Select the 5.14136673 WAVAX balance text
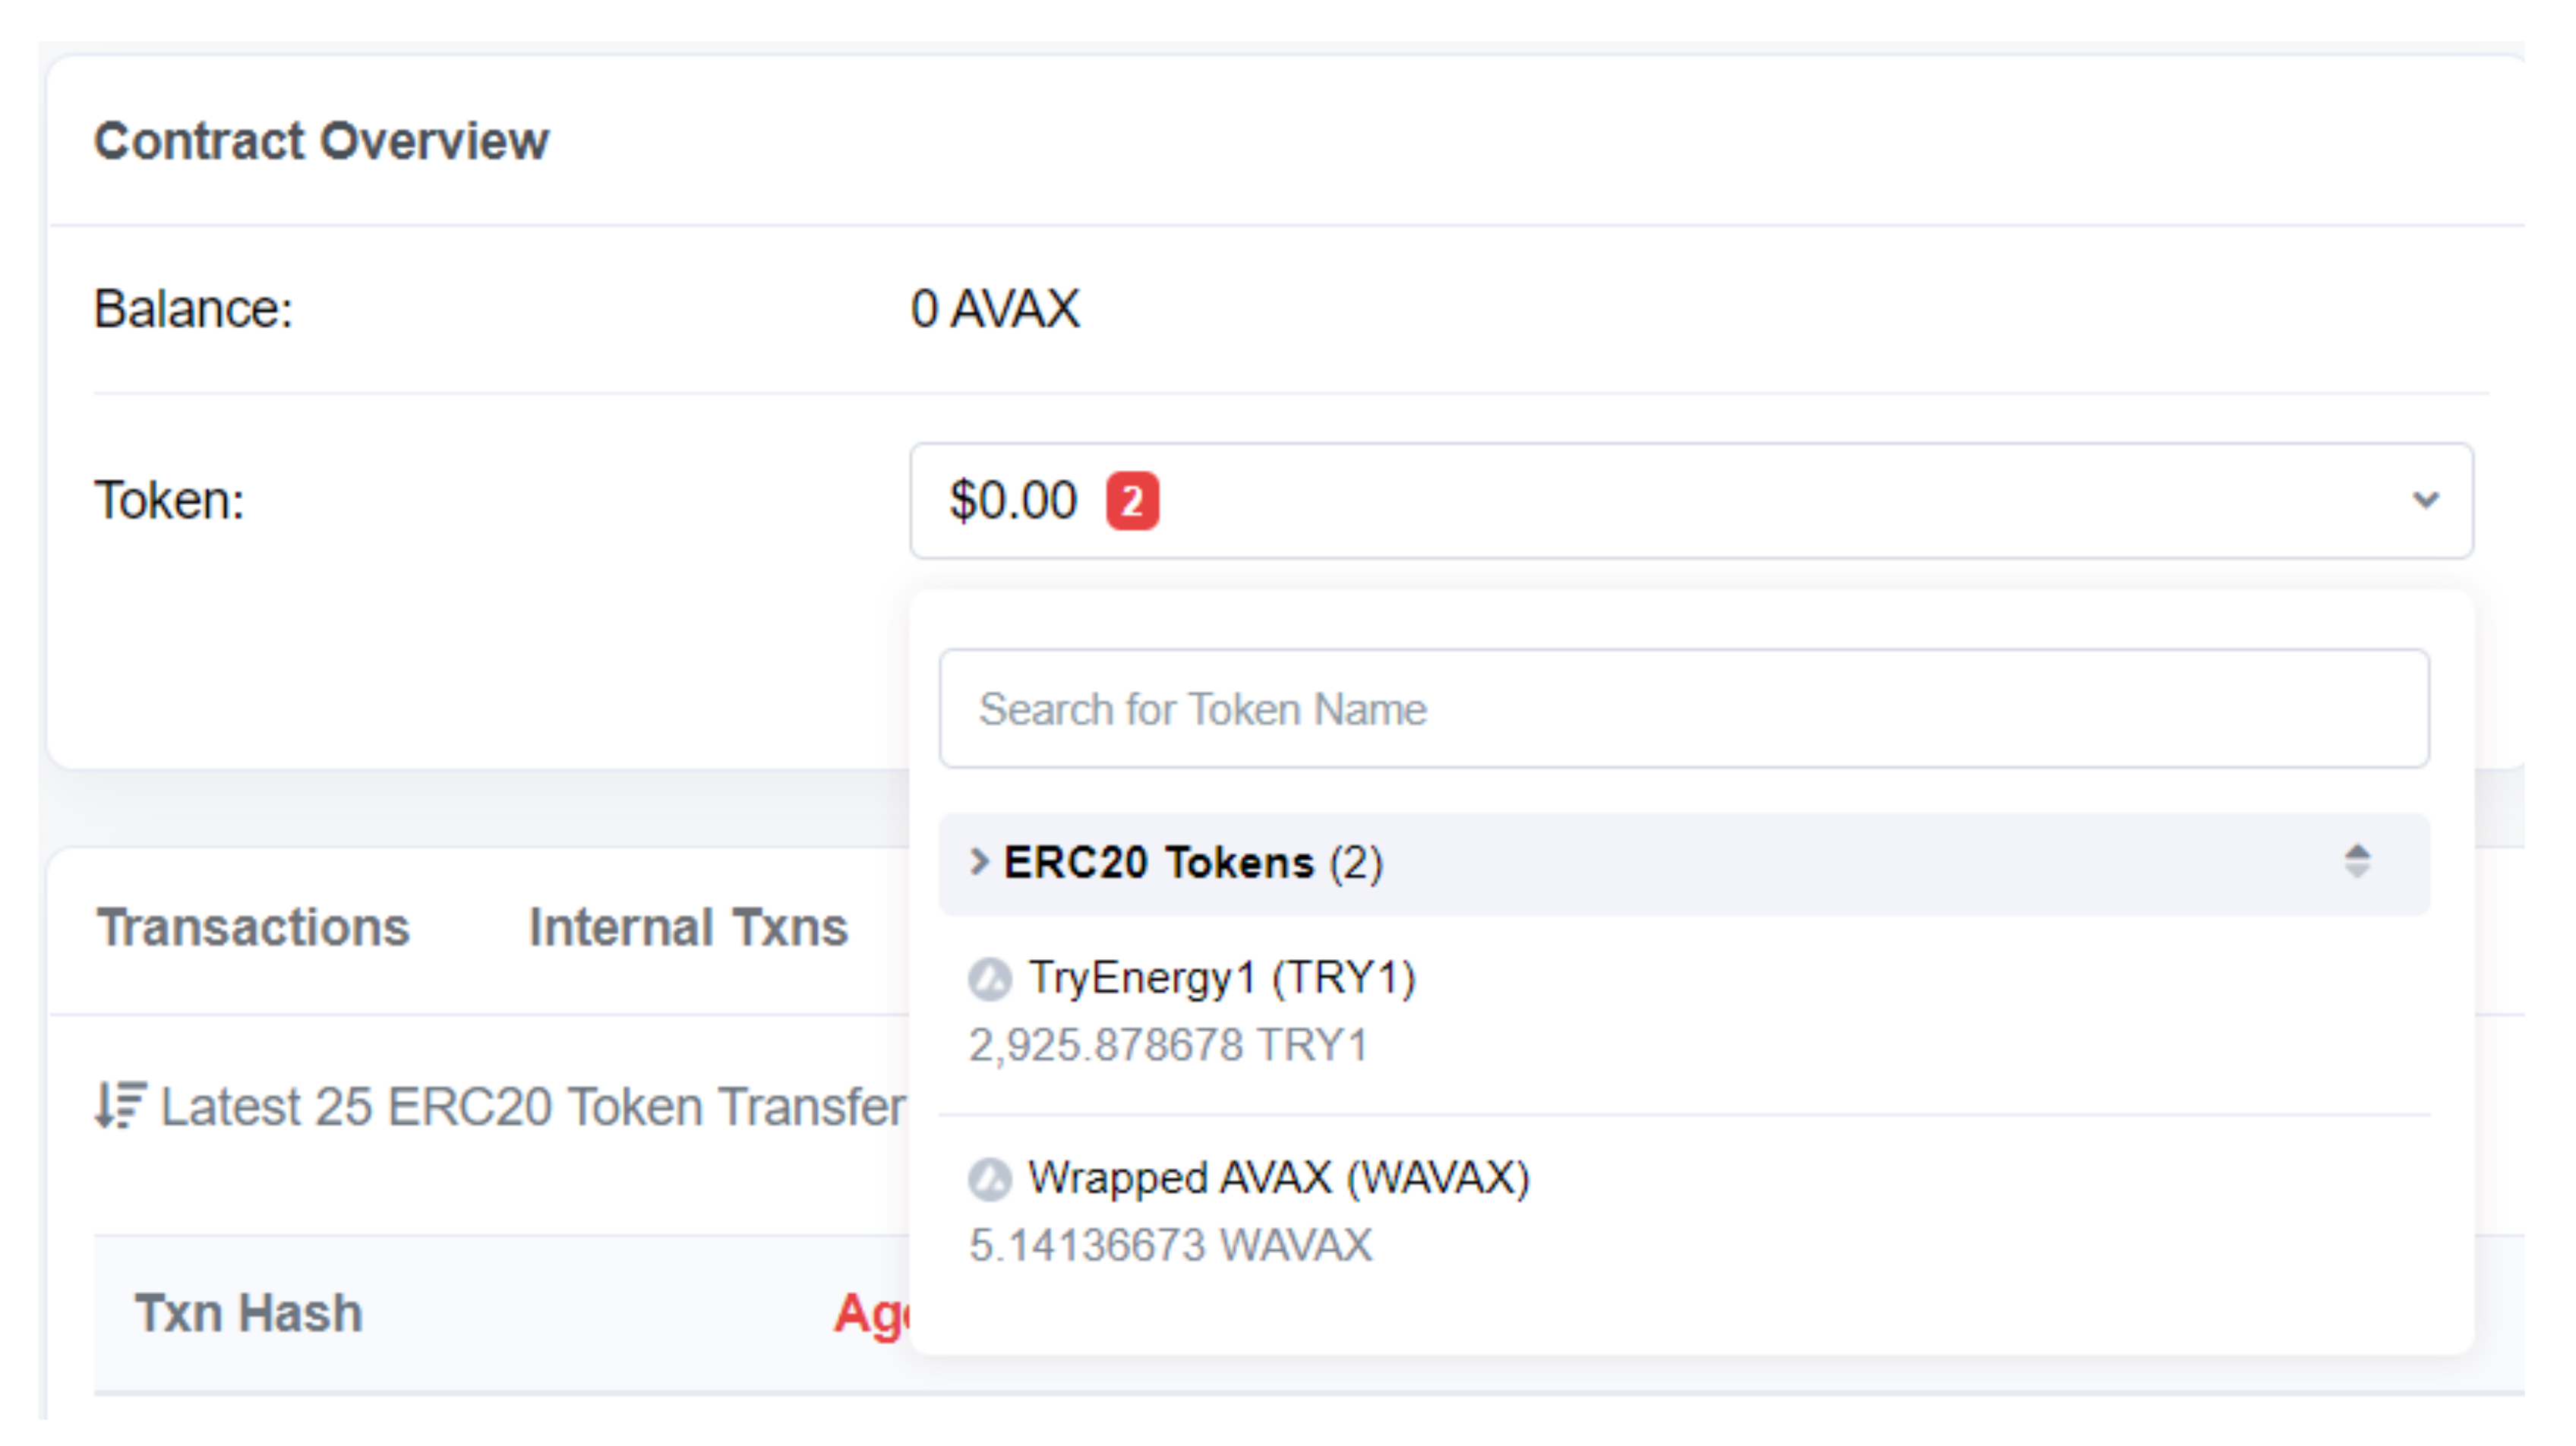Viewport: 2576px width, 1446px height. point(1171,1246)
